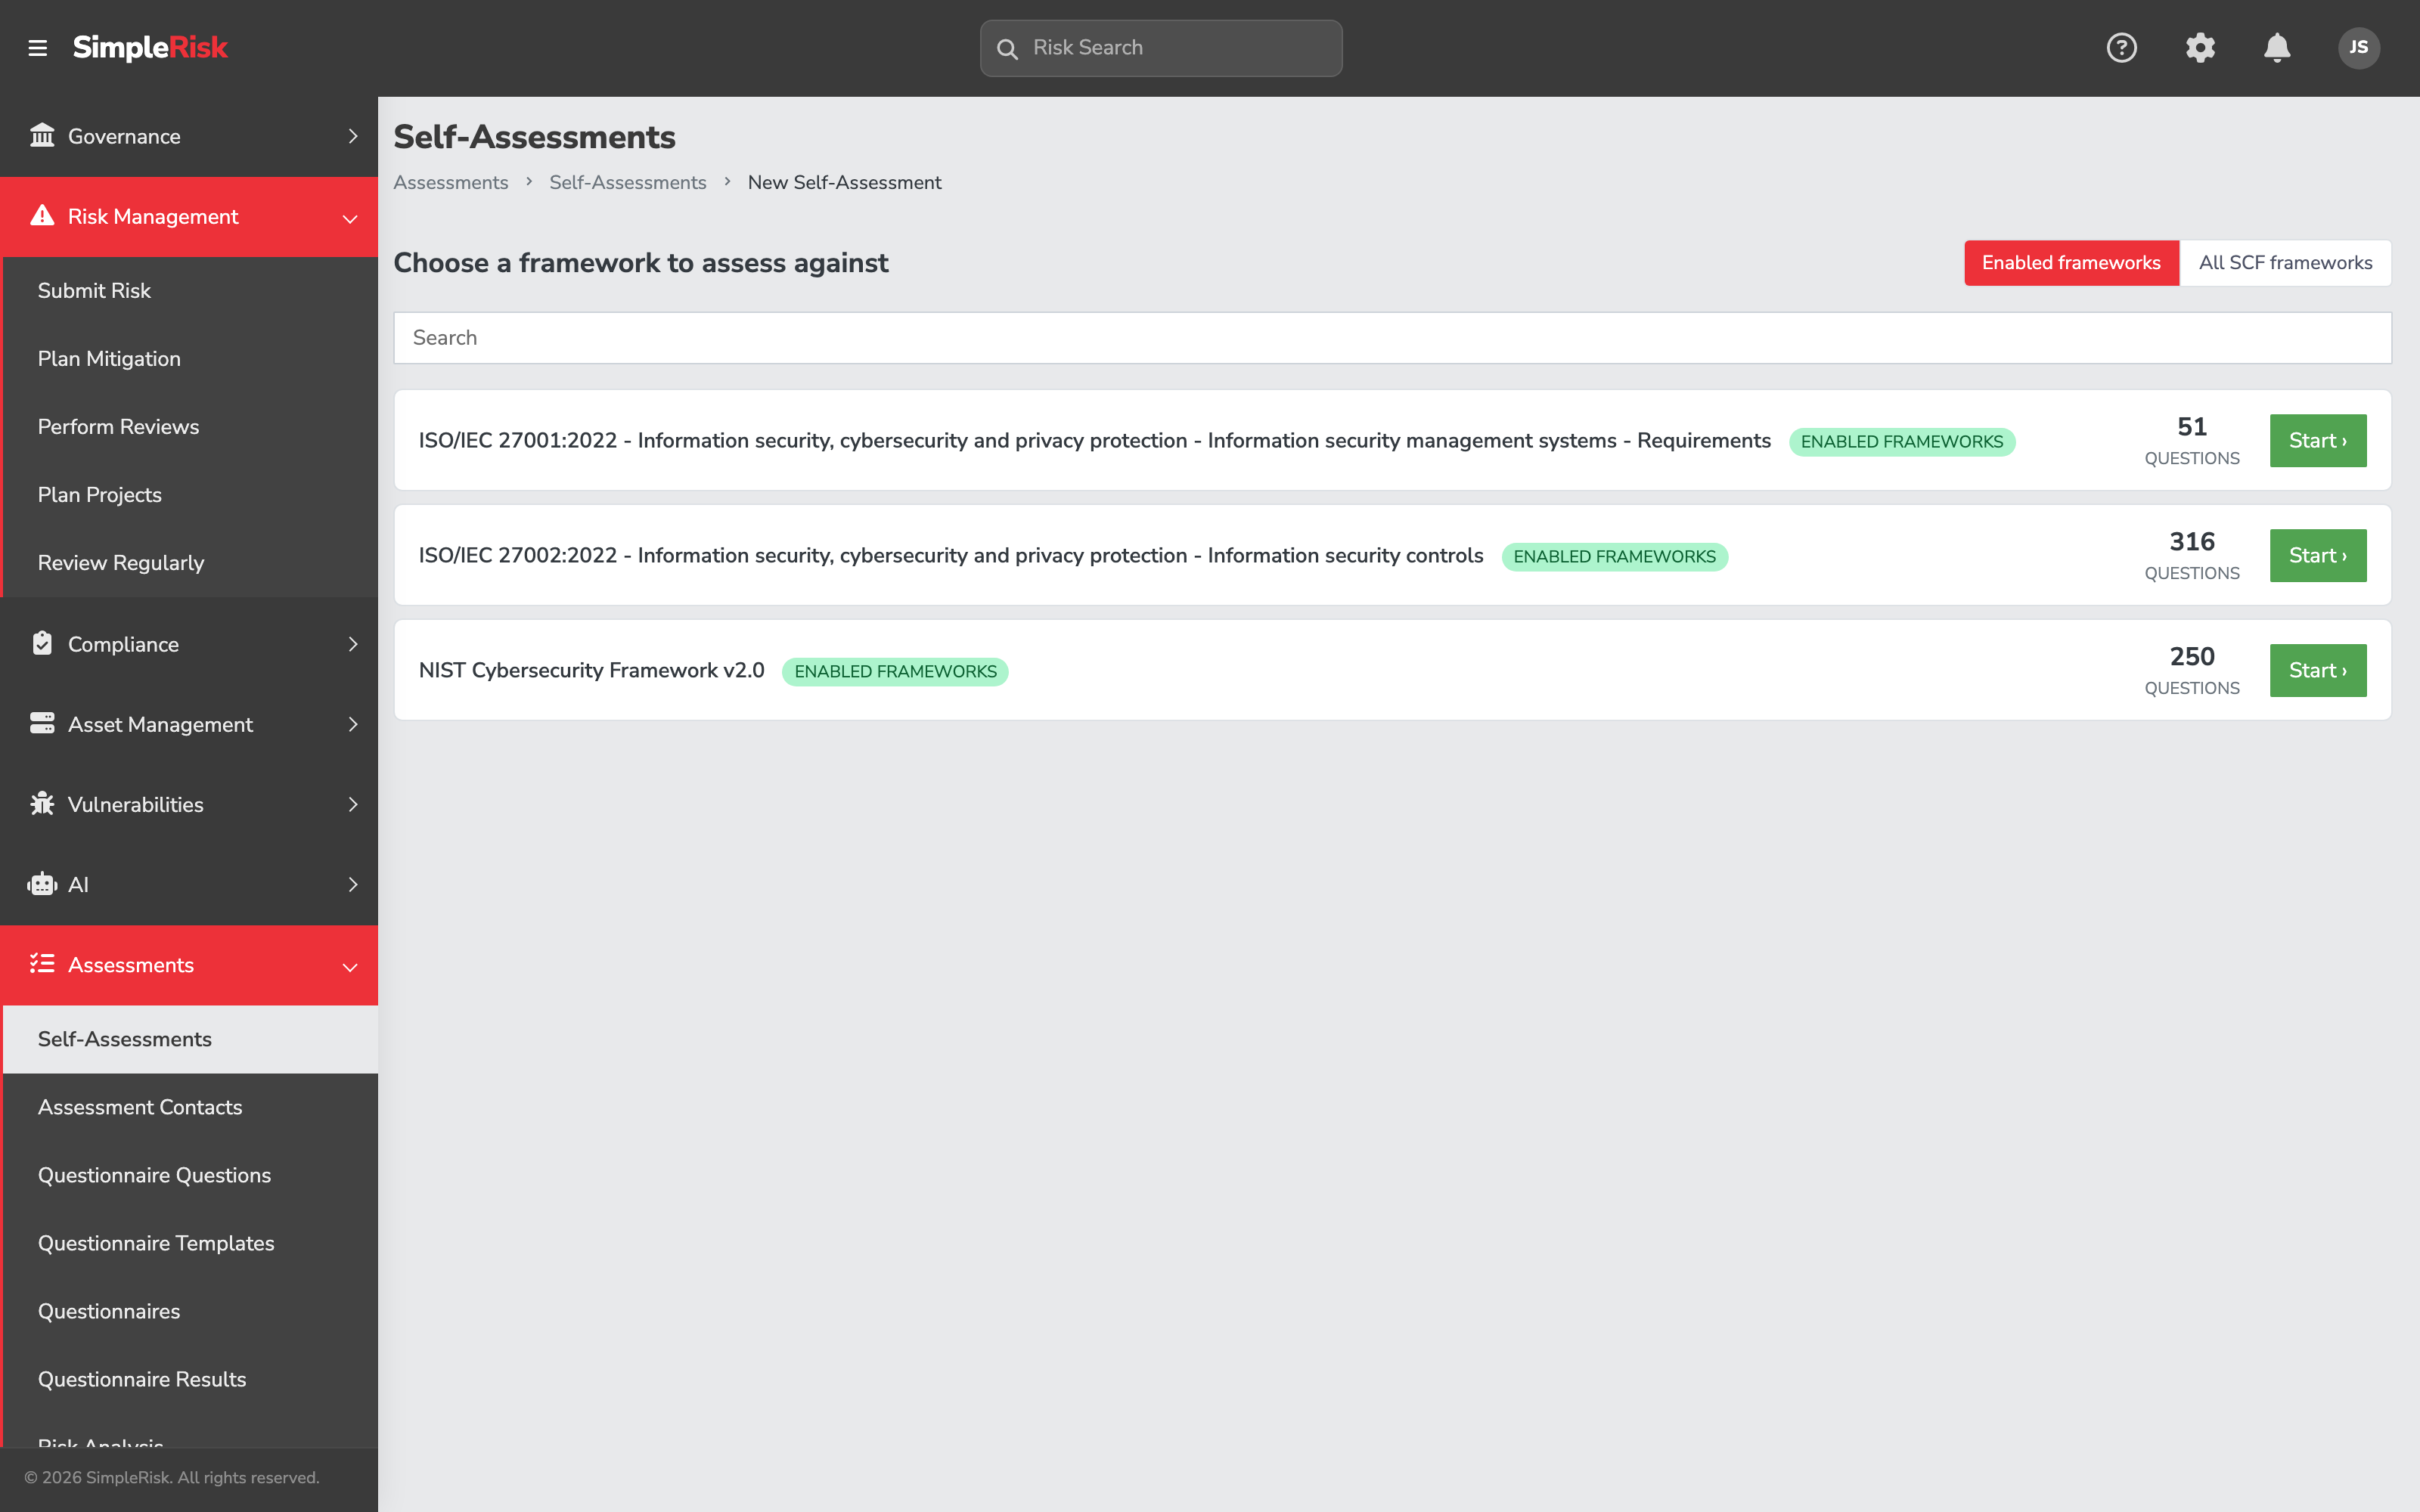Collapse the Risk Management section chevron
Viewport: 2420px width, 1512px height.
click(x=350, y=218)
